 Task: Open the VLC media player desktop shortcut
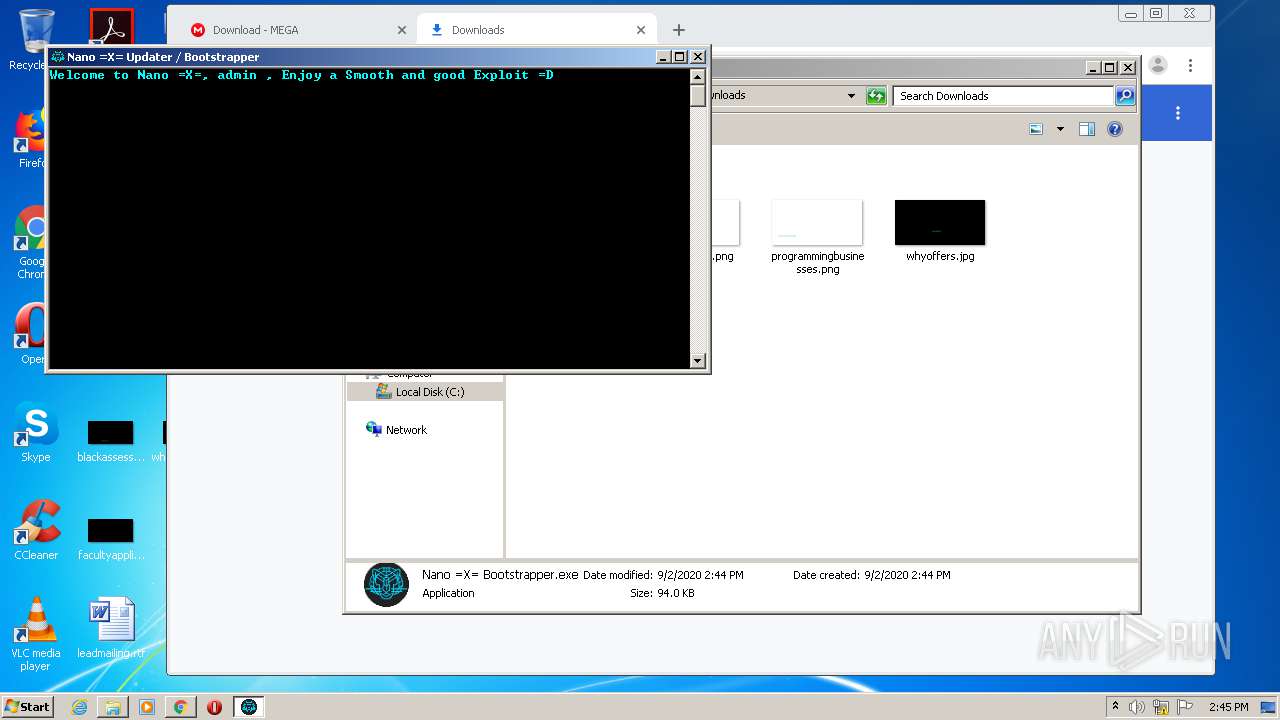click(36, 634)
